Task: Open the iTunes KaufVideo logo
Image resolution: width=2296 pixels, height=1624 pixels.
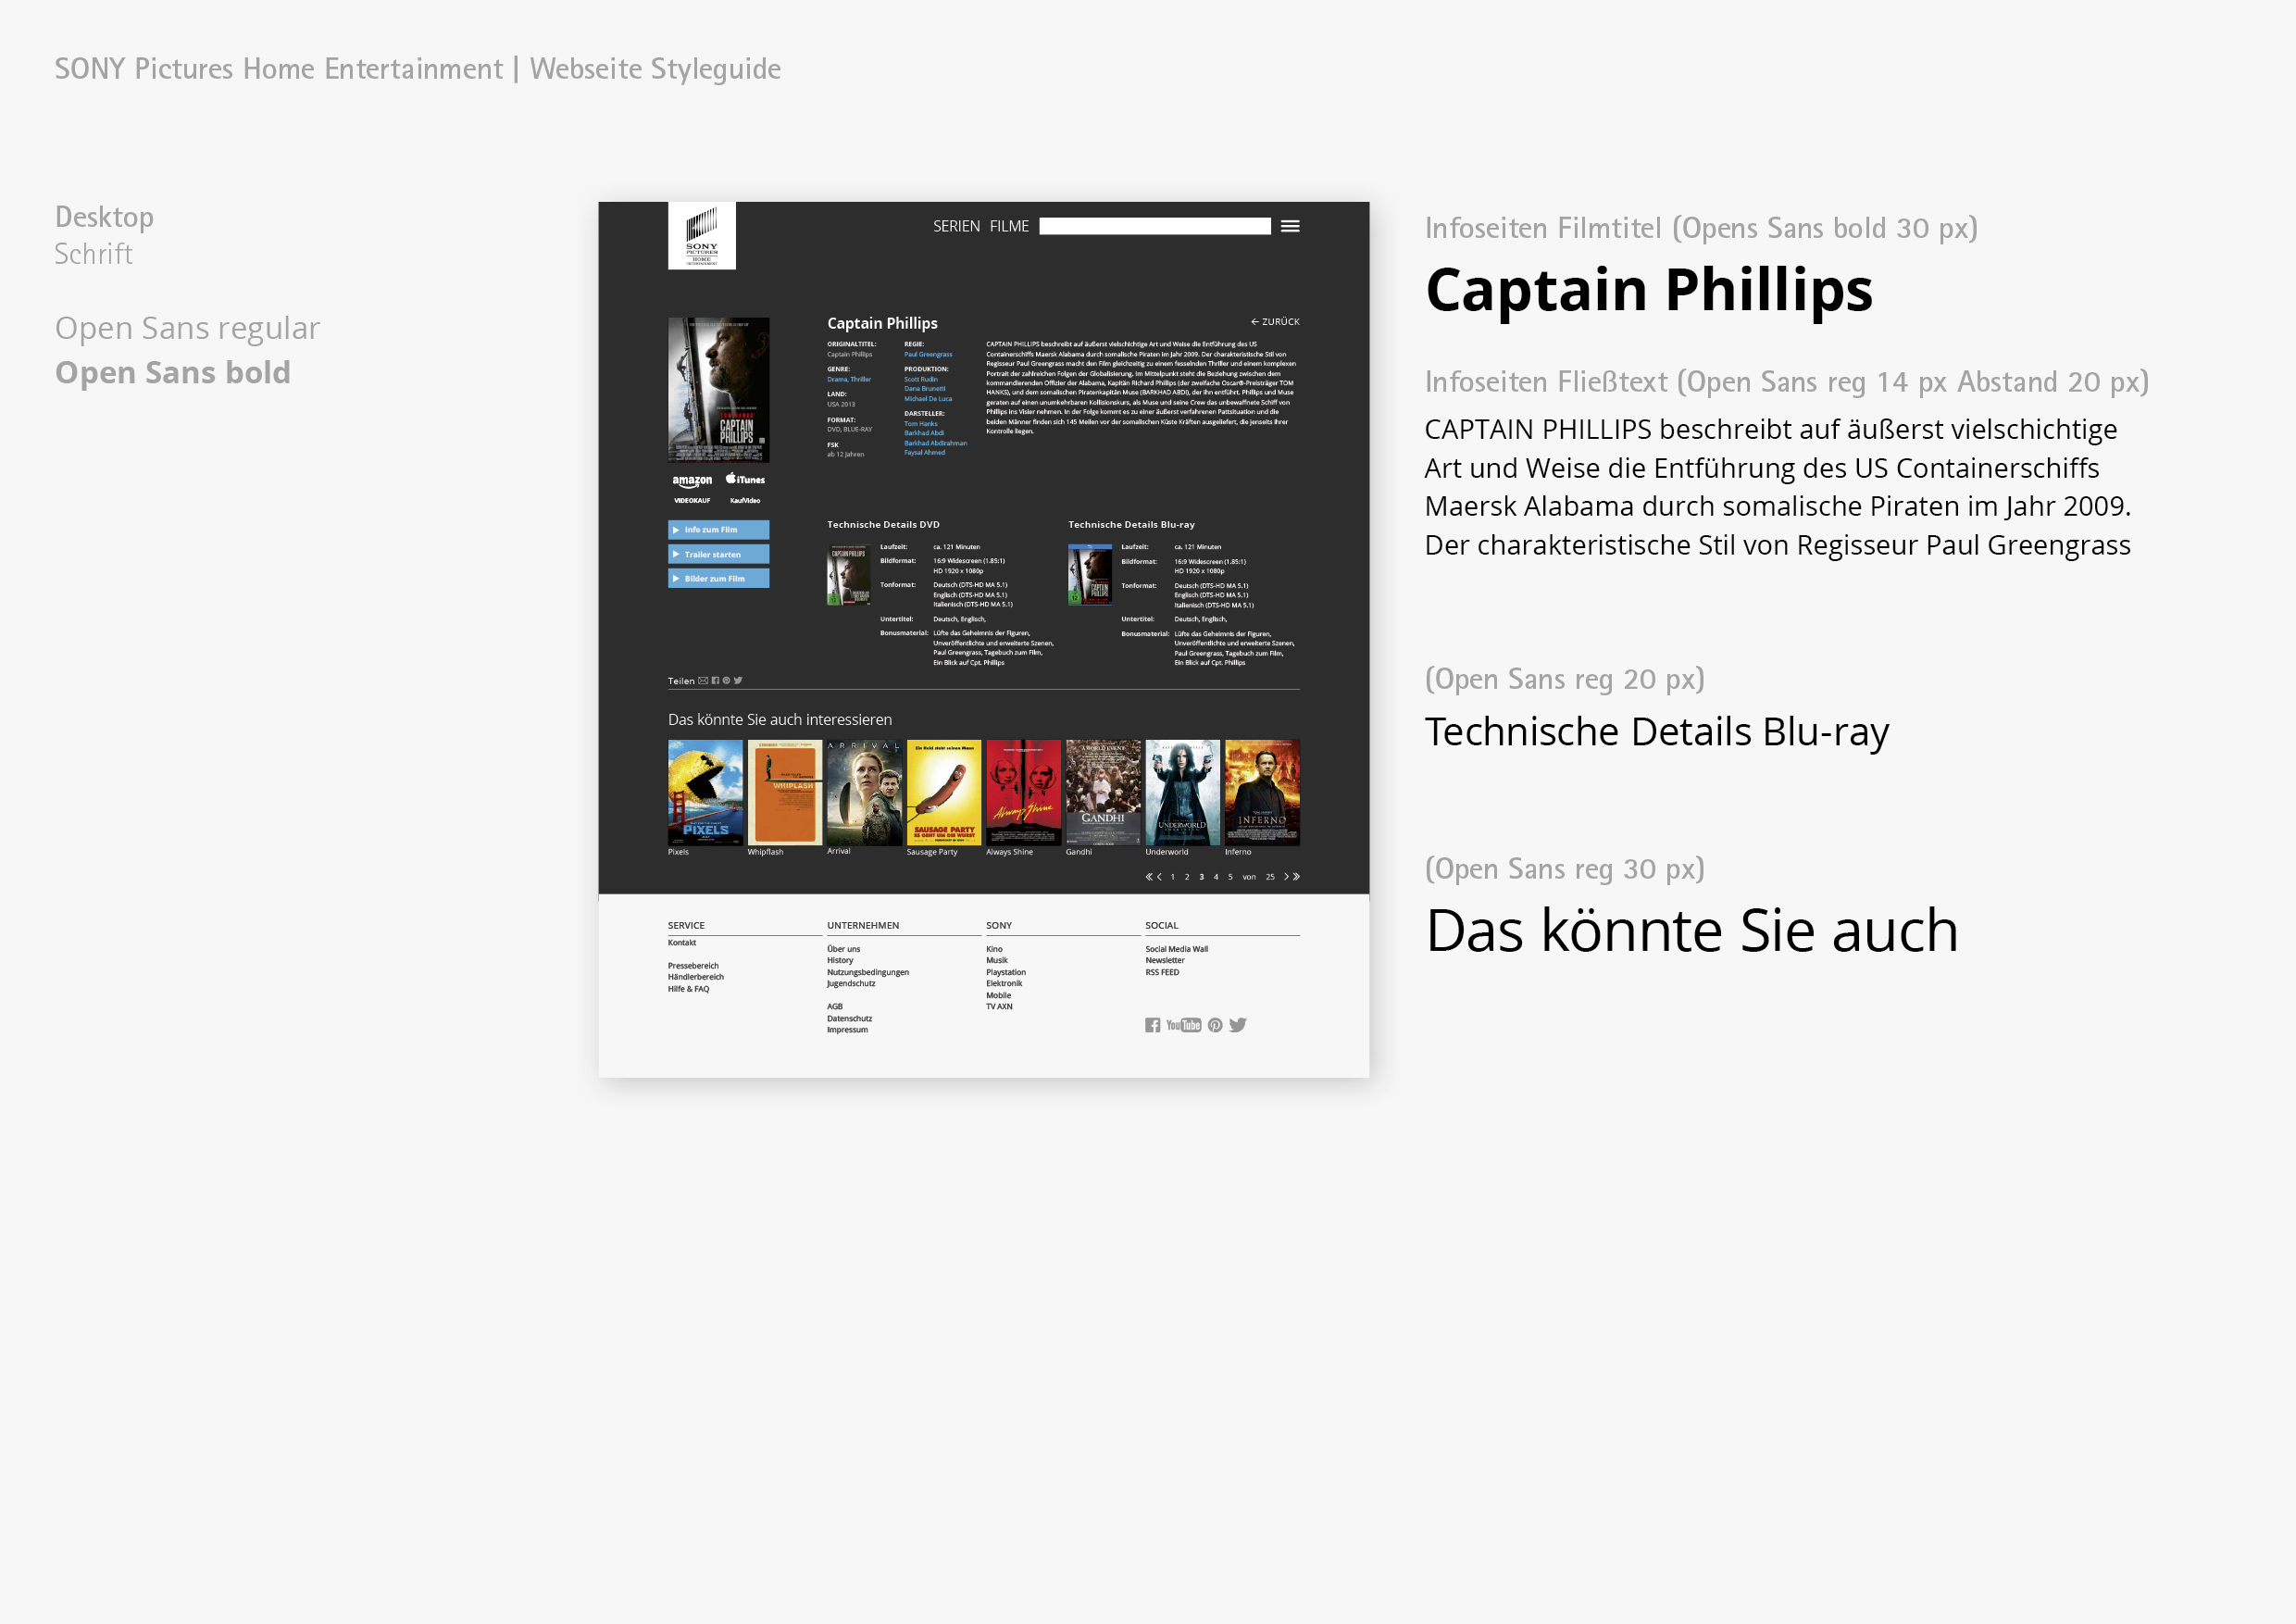Action: [x=745, y=489]
